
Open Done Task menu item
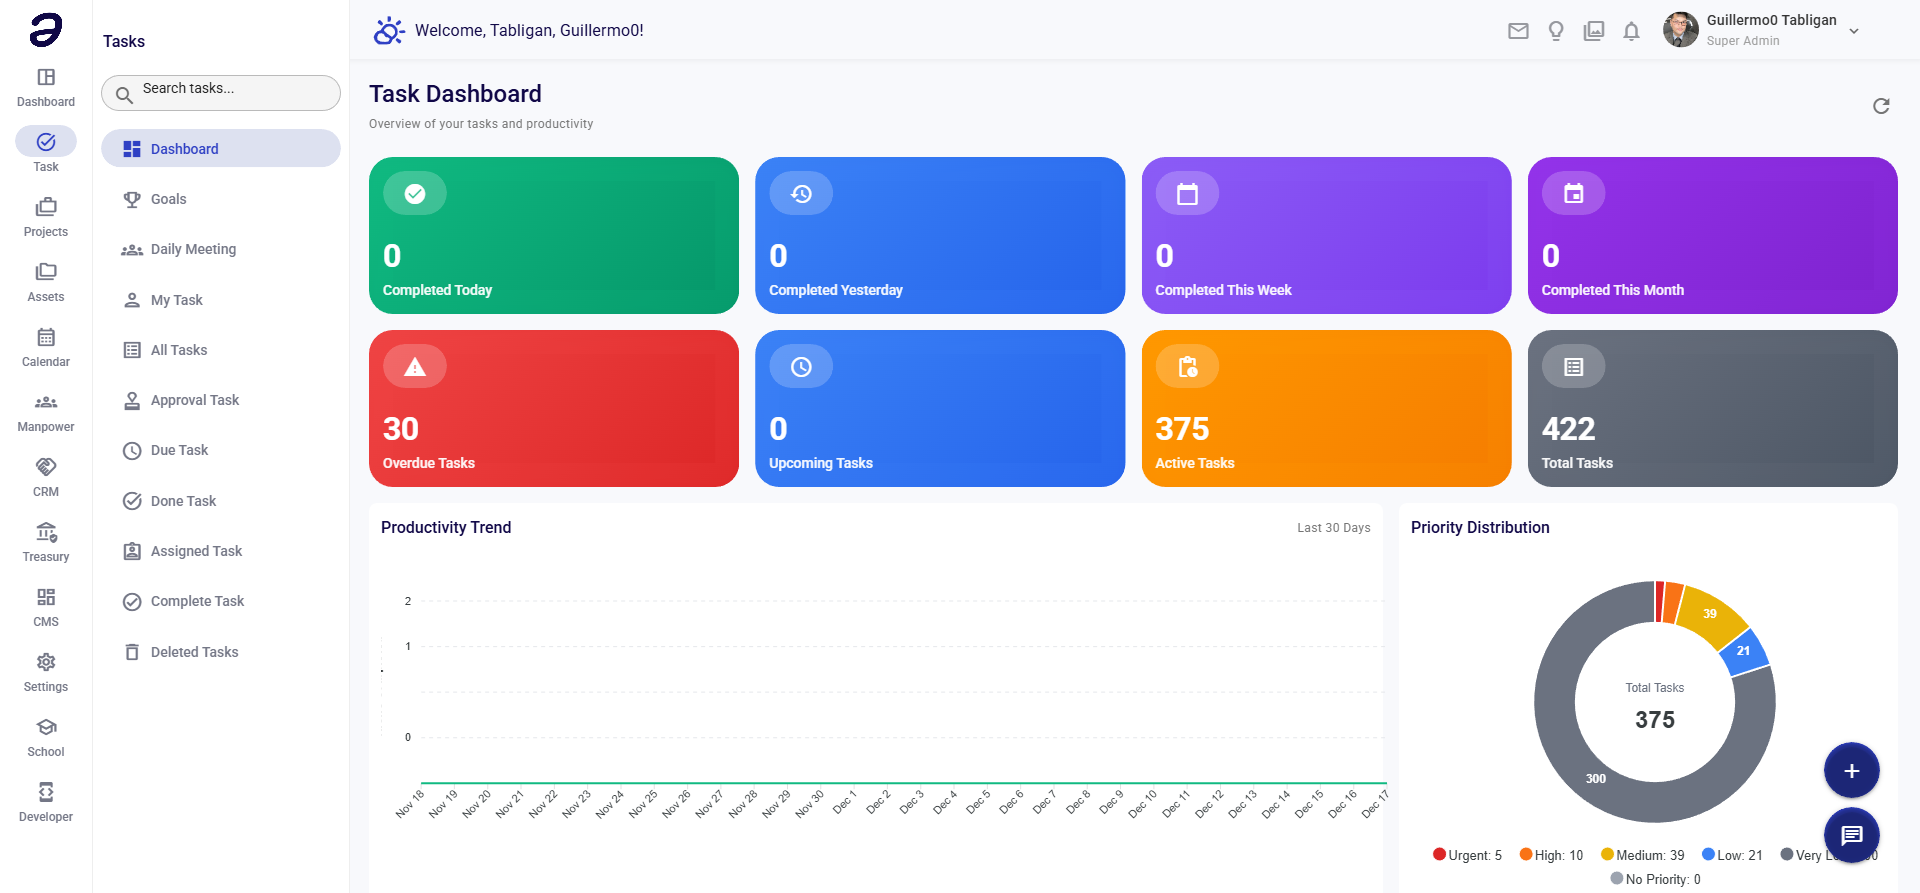221,501
